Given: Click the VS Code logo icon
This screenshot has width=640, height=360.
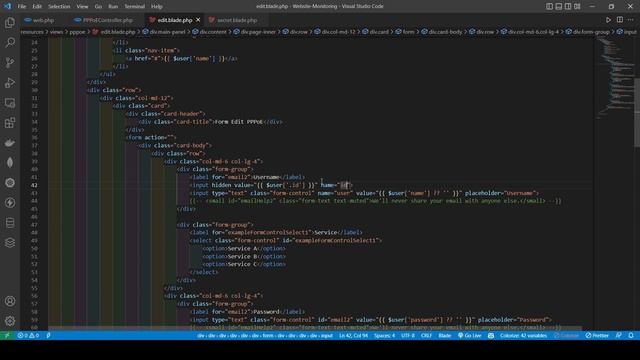Looking at the screenshot, I should pos(7,6).
